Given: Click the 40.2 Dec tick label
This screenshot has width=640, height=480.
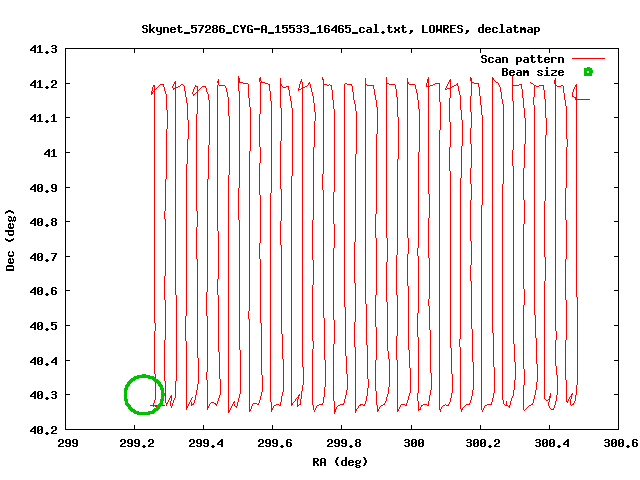Looking at the screenshot, I should 44,430.
